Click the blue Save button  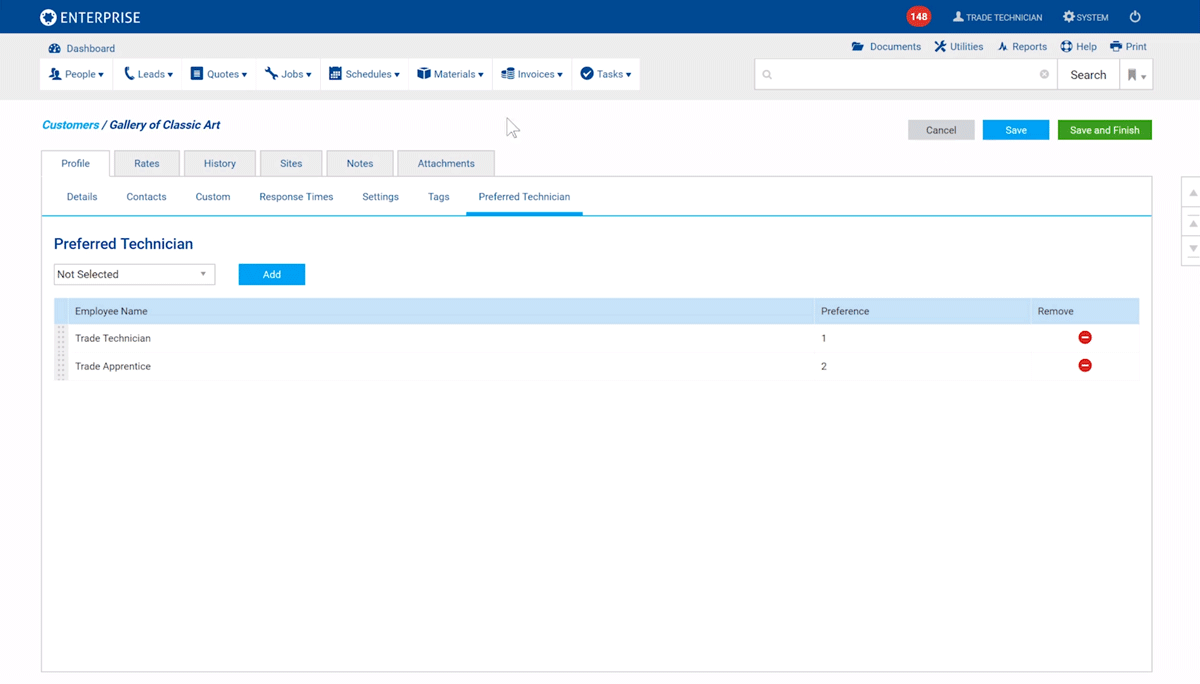point(1016,130)
